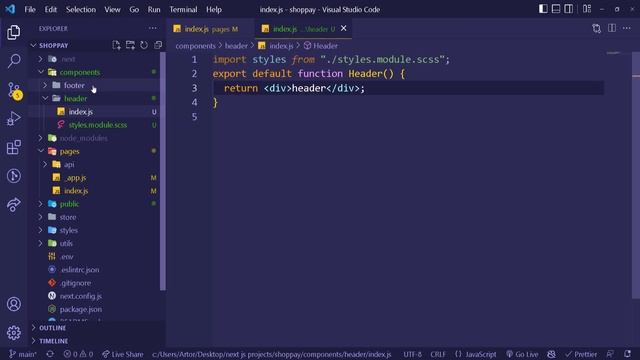Collapse the components folder

[x=41, y=72]
